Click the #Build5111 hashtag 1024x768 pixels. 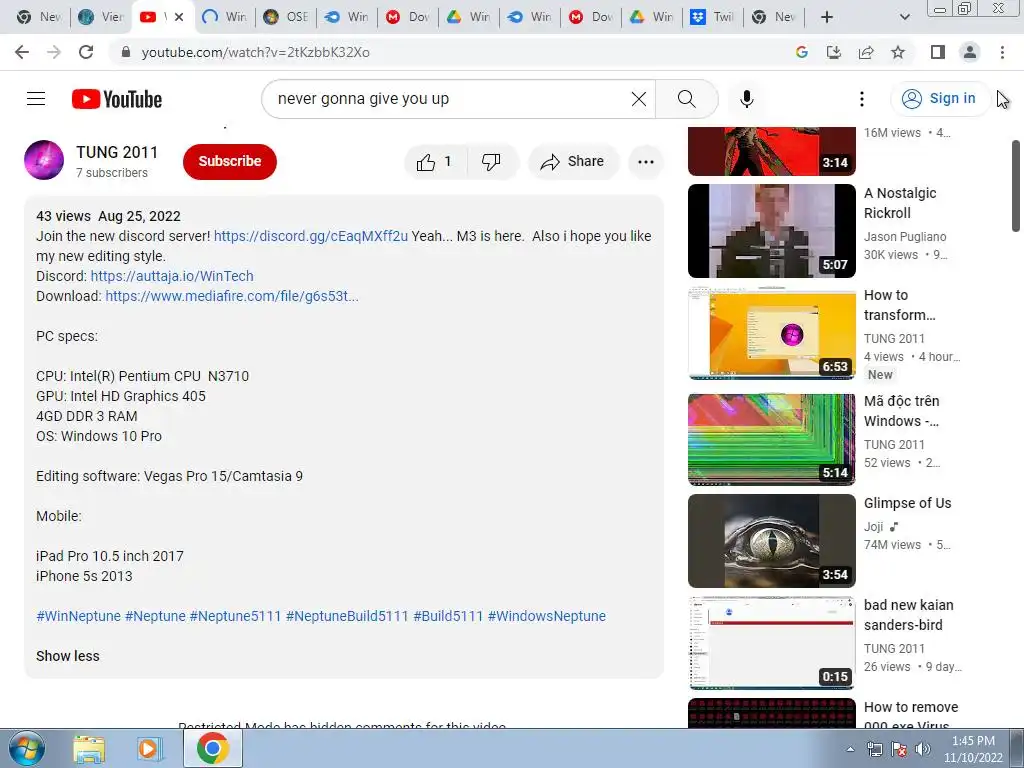pos(448,616)
